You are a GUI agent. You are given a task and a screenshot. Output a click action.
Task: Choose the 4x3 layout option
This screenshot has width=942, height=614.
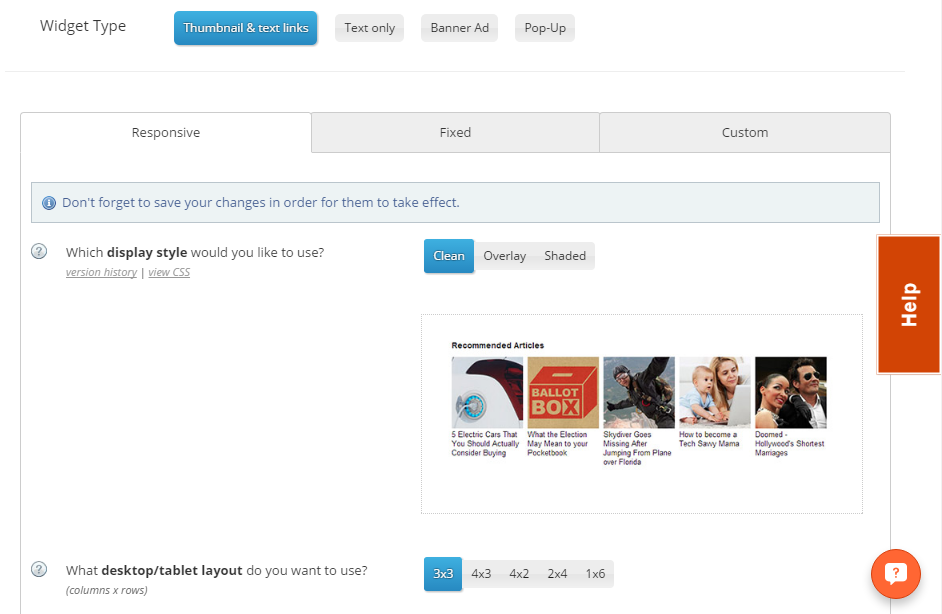[x=481, y=574]
